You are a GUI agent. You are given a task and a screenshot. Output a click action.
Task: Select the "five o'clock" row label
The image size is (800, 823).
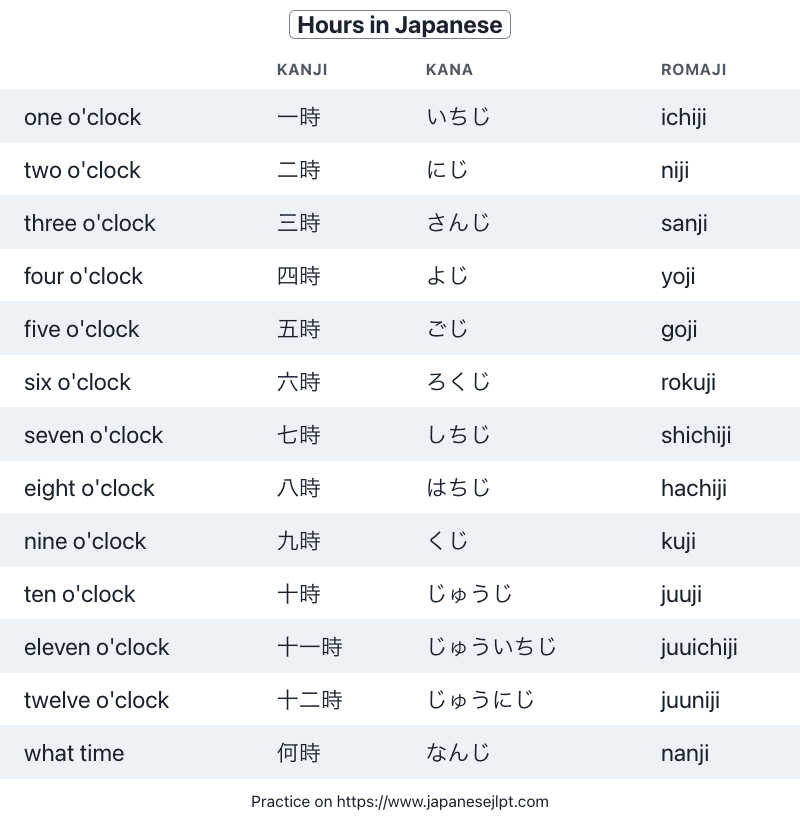tap(81, 329)
